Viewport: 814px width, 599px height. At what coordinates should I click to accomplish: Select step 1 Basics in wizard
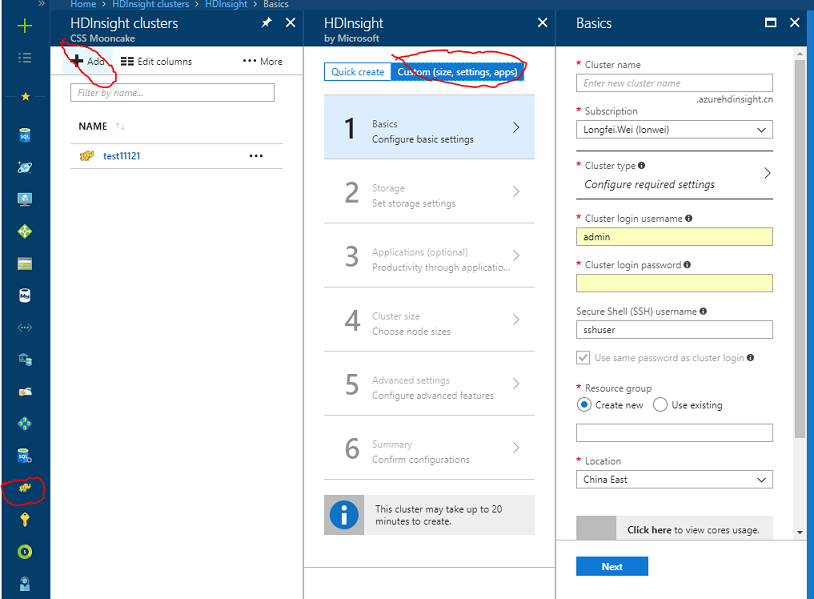pyautogui.click(x=429, y=128)
